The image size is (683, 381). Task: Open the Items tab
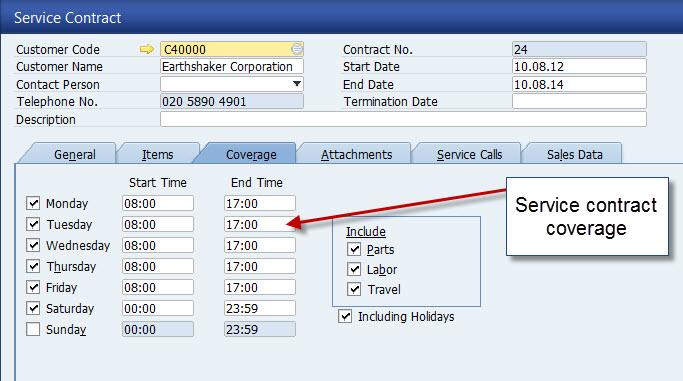[158, 154]
